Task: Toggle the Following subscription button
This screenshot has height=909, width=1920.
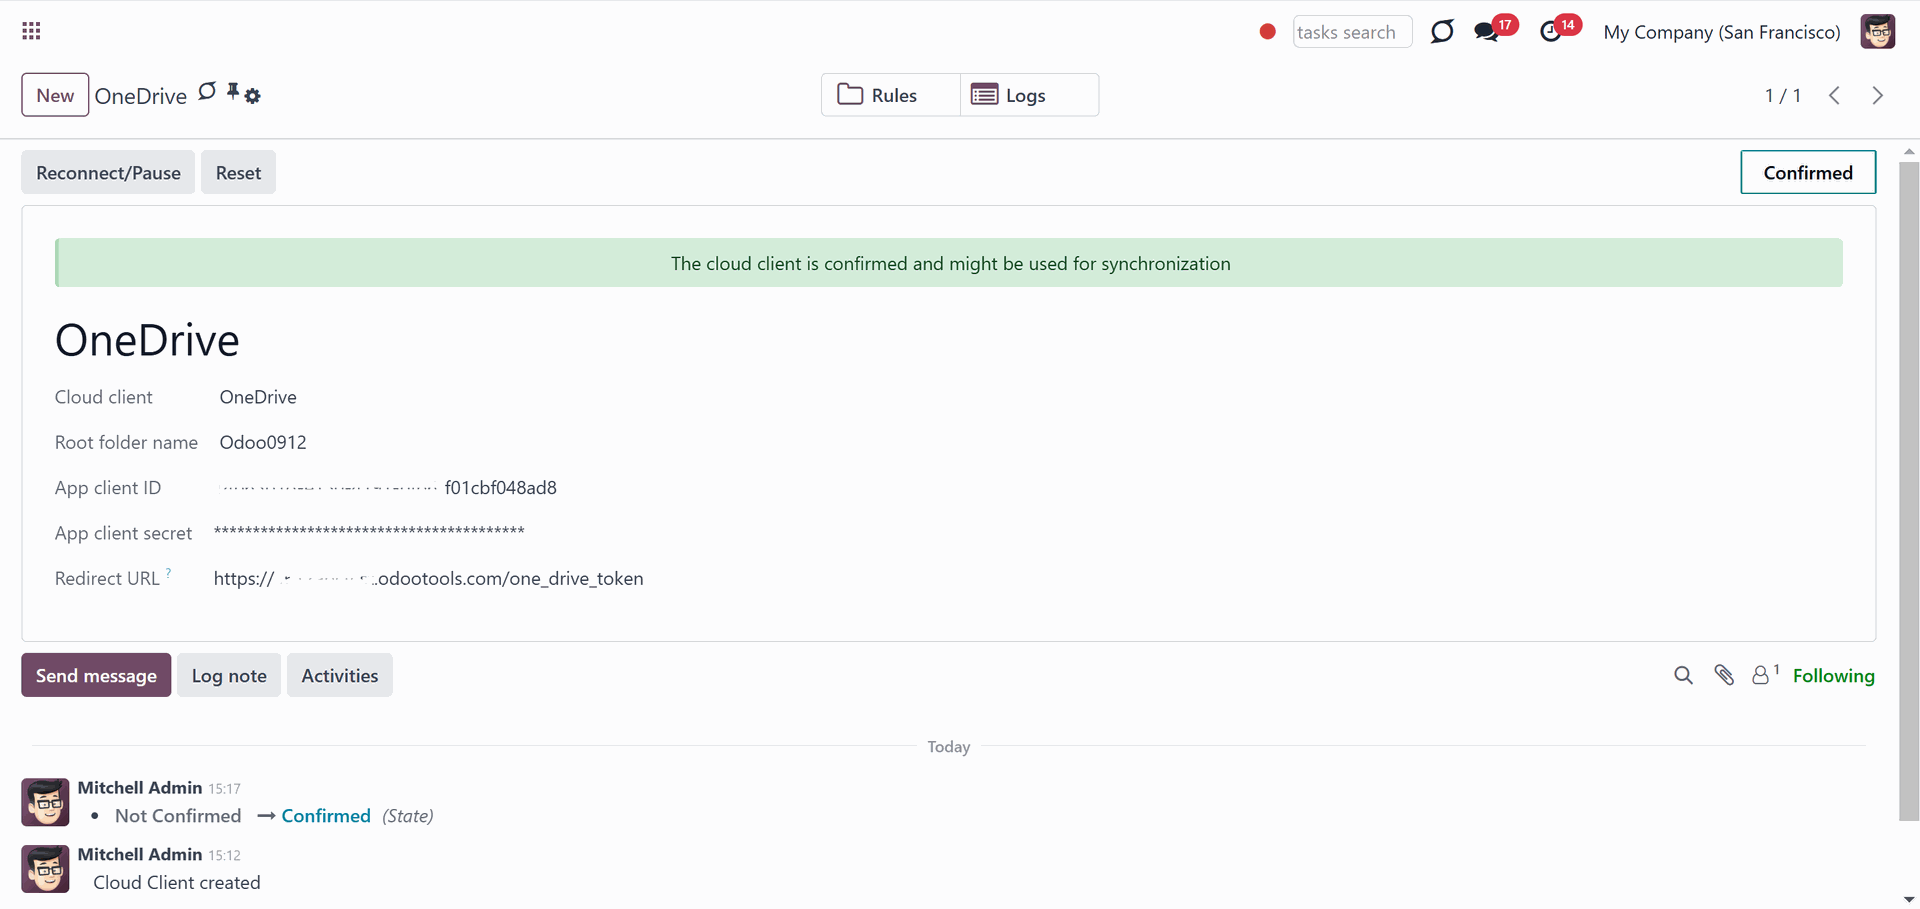Action: (x=1833, y=675)
